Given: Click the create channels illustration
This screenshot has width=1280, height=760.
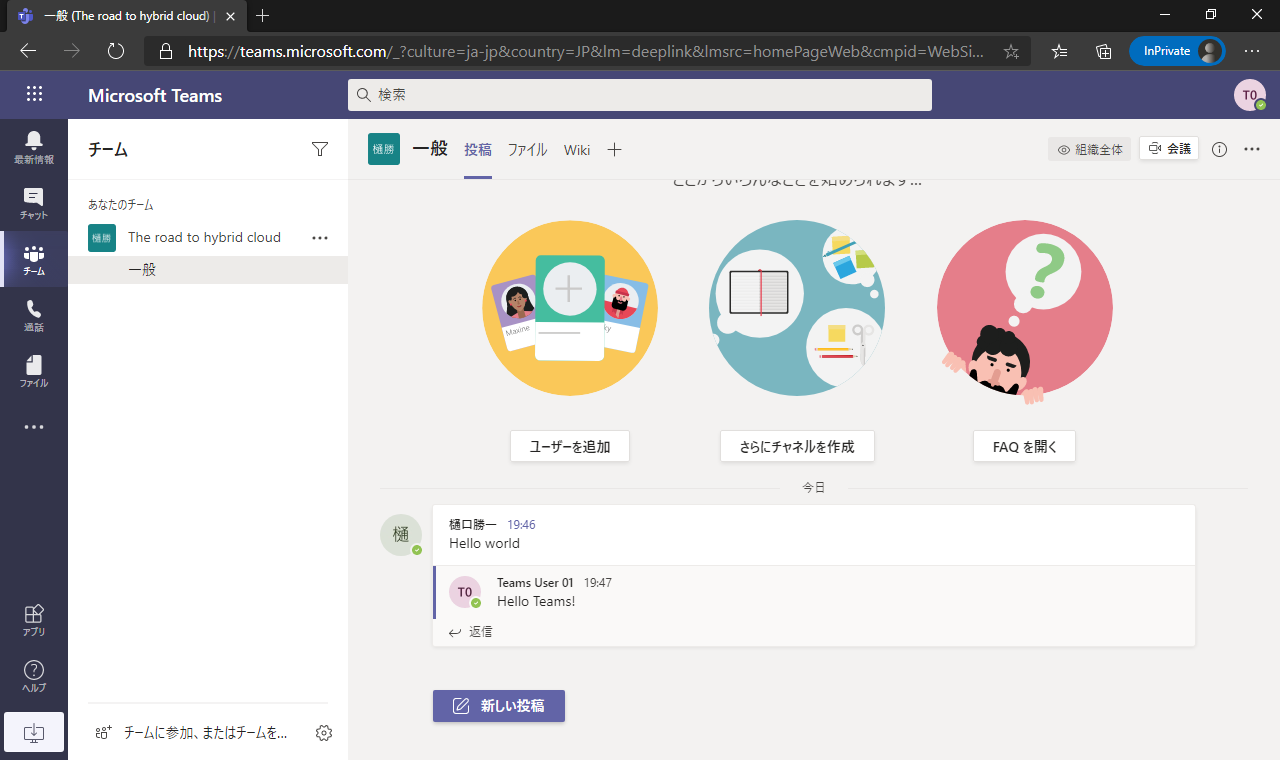Looking at the screenshot, I should click(x=797, y=308).
